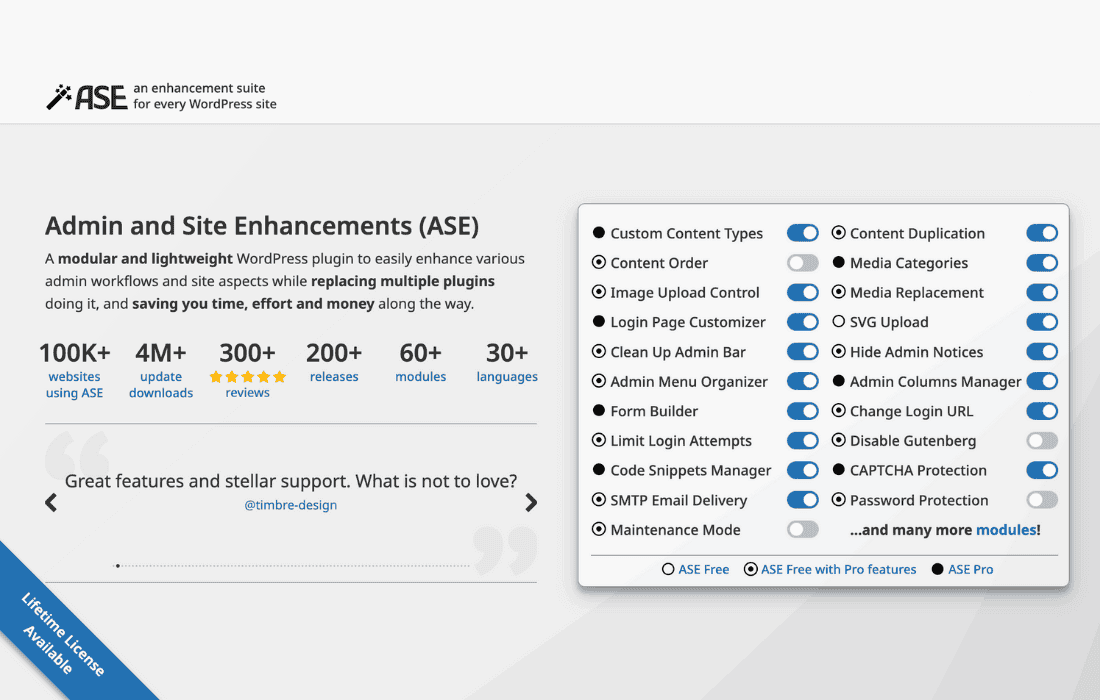Click the CAPTCHA Protection bullet icon
The width and height of the screenshot is (1100, 700).
coord(838,469)
